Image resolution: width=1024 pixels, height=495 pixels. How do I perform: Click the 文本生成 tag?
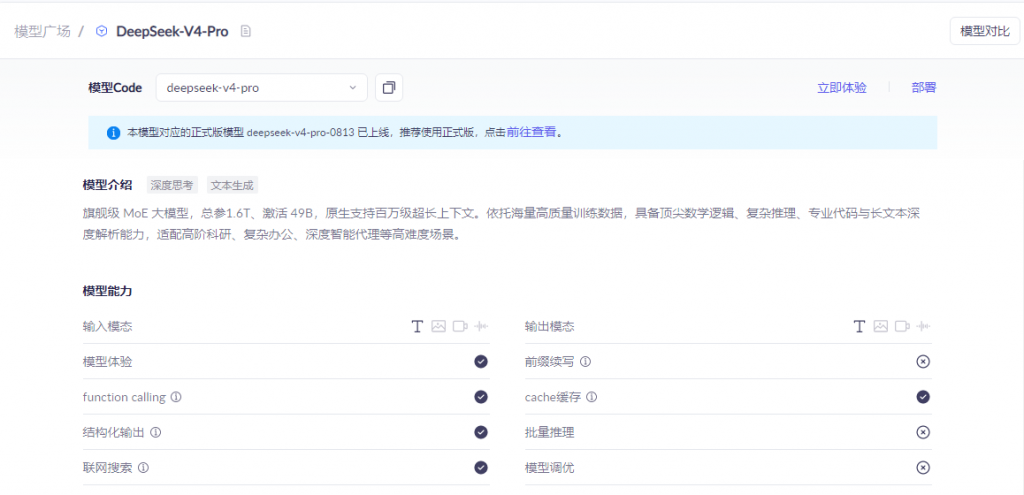click(x=232, y=185)
